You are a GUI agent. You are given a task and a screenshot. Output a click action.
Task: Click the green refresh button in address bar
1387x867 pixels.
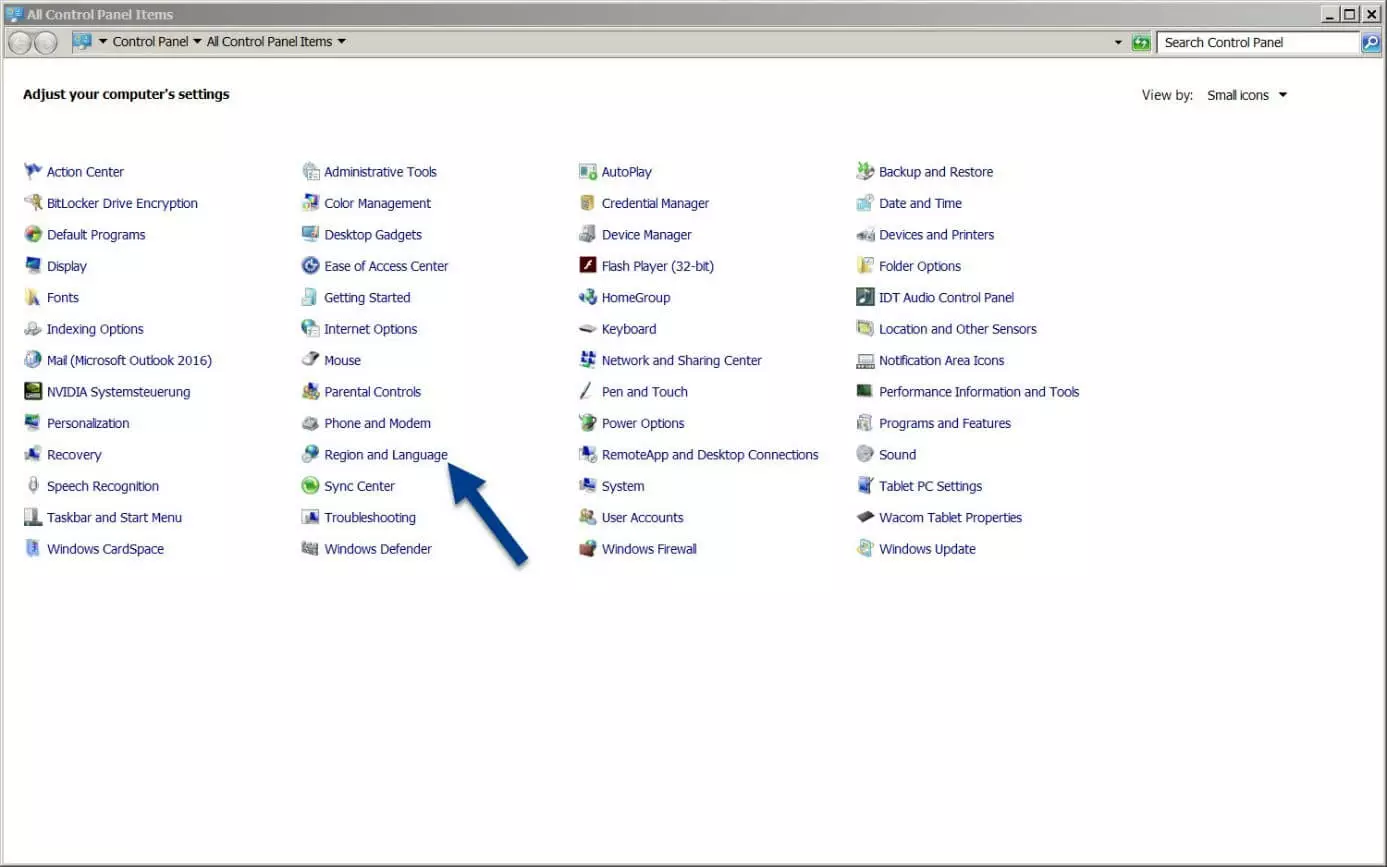[1141, 43]
